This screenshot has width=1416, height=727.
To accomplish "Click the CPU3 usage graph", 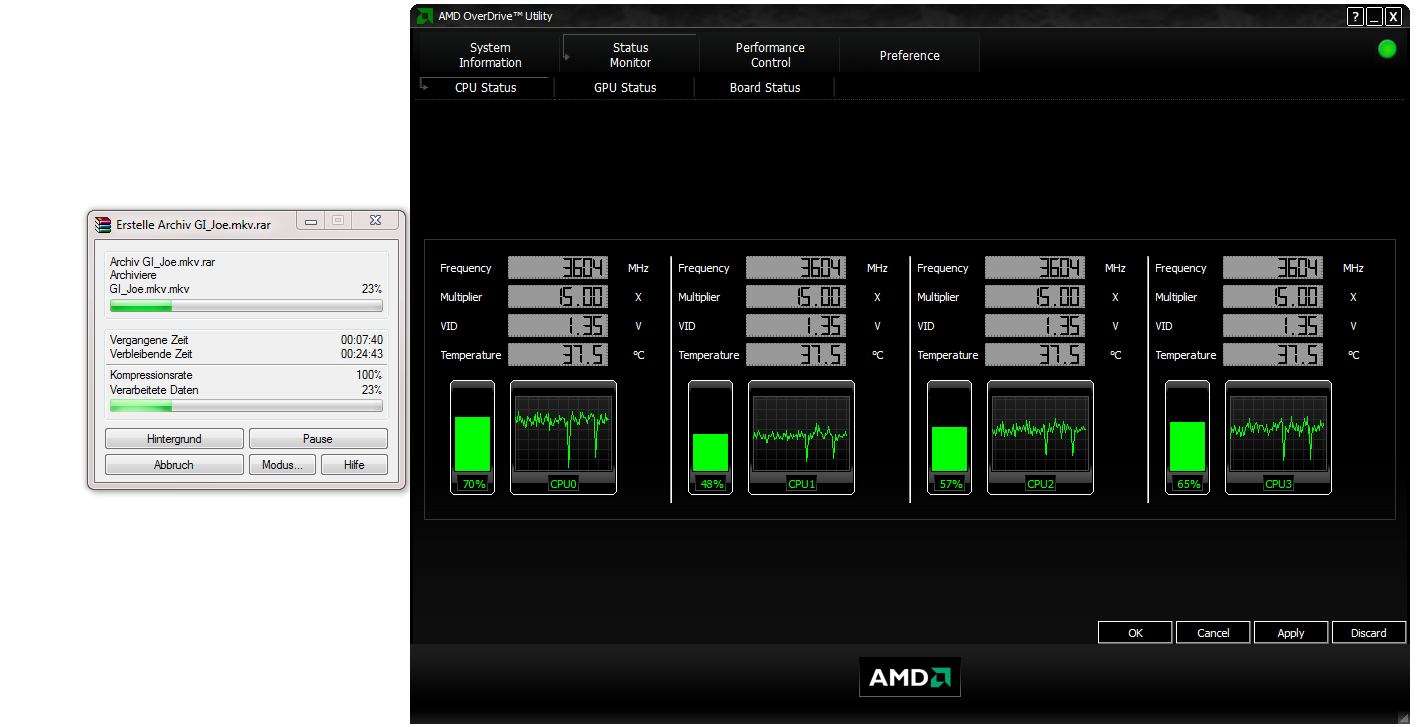I will tap(1278, 437).
